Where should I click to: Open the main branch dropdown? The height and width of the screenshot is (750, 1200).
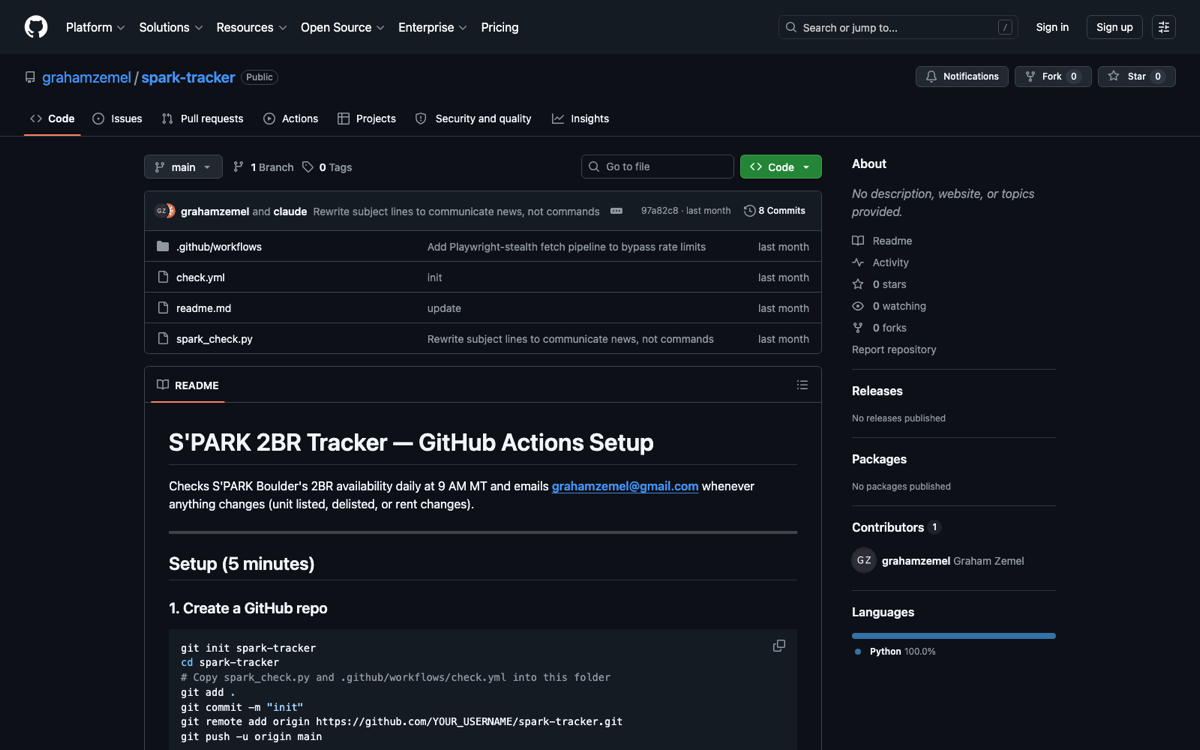pos(183,167)
